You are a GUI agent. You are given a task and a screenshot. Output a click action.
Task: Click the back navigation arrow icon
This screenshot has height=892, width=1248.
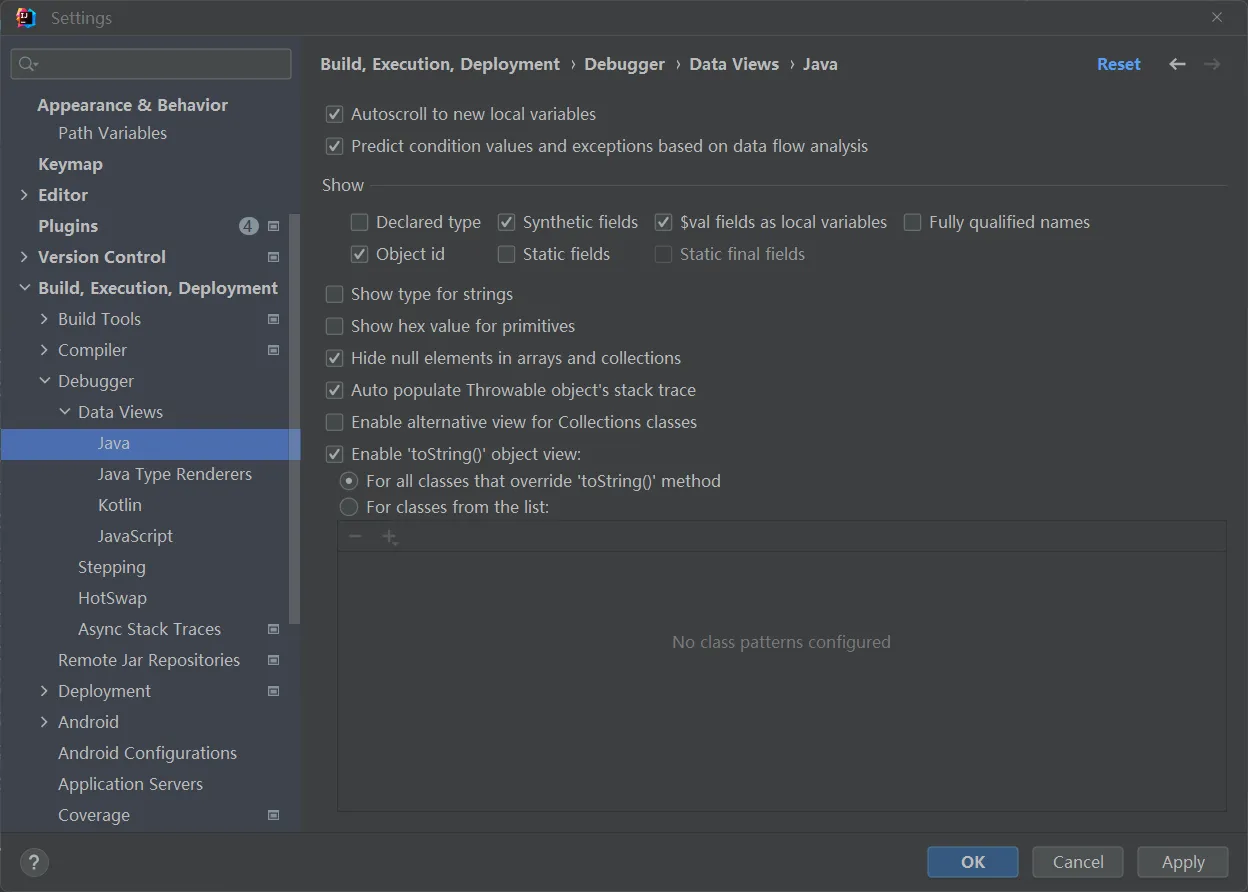[1177, 64]
